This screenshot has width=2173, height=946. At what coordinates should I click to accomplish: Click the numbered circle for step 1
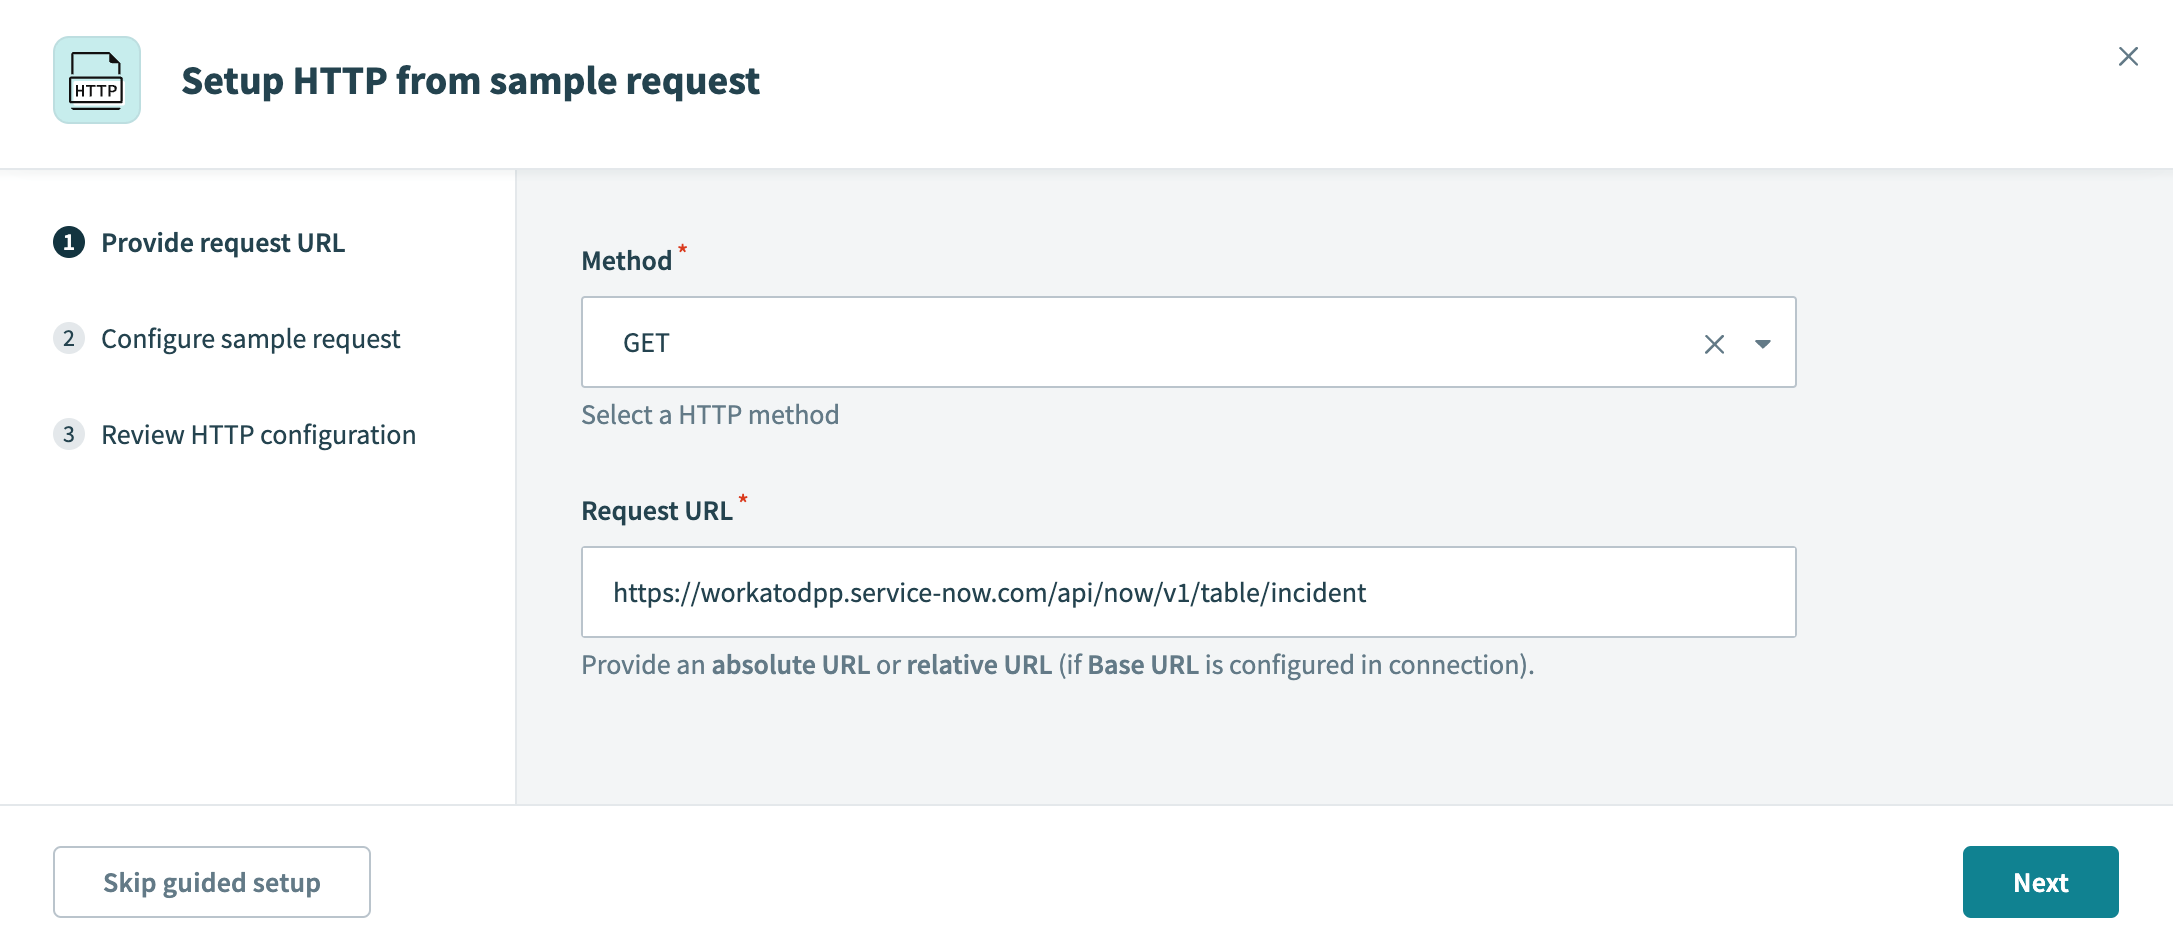(x=67, y=242)
